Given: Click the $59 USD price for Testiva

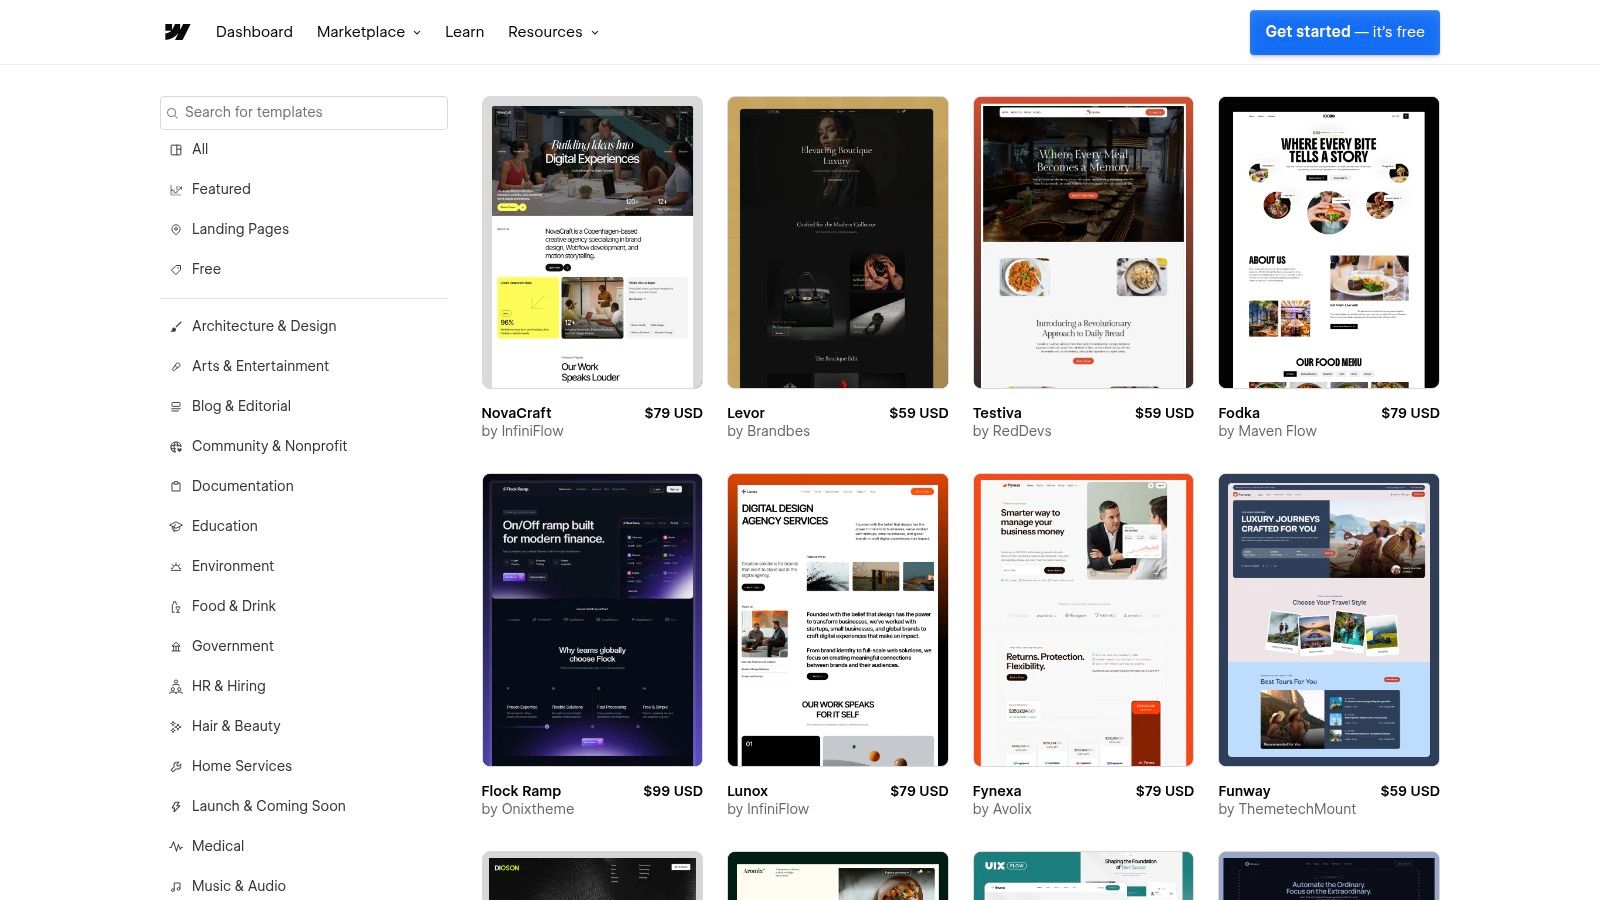Looking at the screenshot, I should pyautogui.click(x=1164, y=413).
